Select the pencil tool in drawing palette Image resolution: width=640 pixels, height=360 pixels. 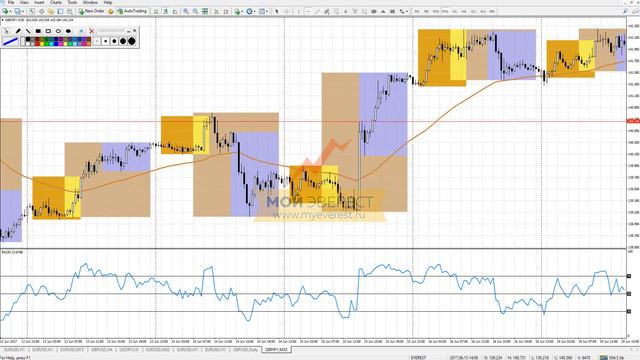(x=18, y=31)
